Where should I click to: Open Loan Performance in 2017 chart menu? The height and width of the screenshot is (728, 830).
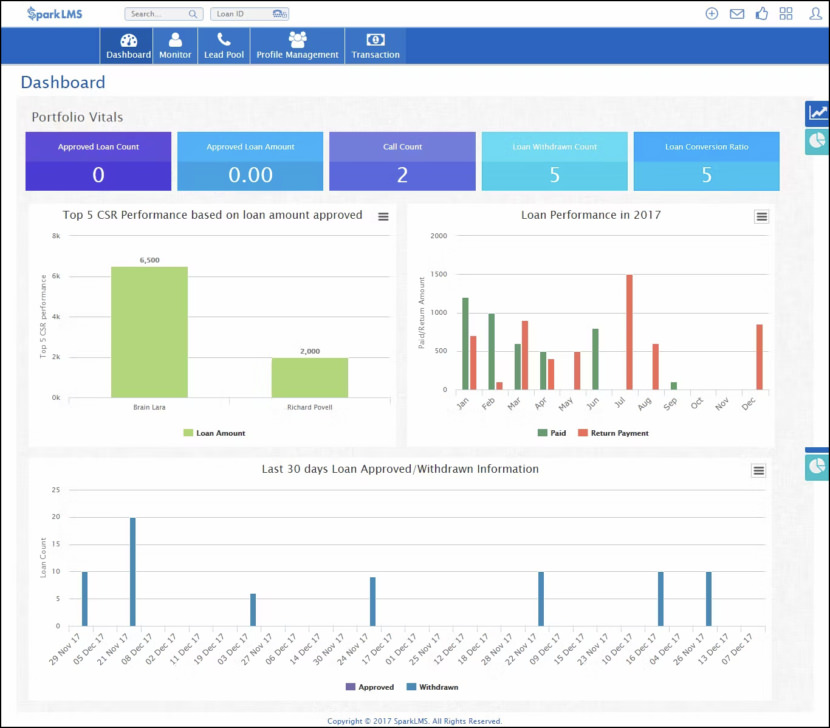coord(762,217)
